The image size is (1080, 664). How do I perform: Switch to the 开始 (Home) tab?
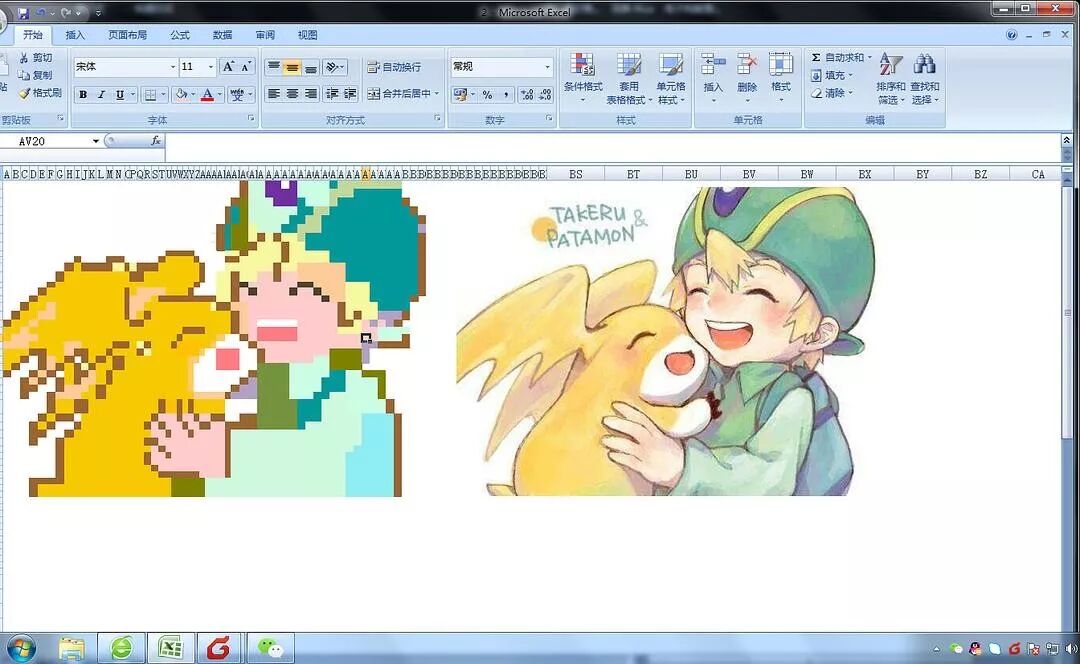32,34
